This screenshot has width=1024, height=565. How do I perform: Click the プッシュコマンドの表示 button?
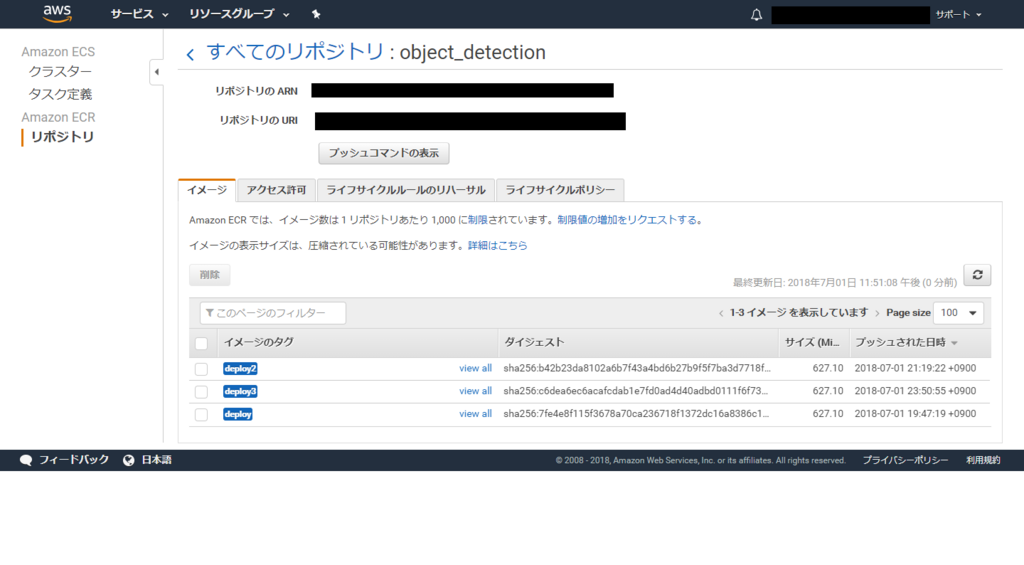point(383,153)
